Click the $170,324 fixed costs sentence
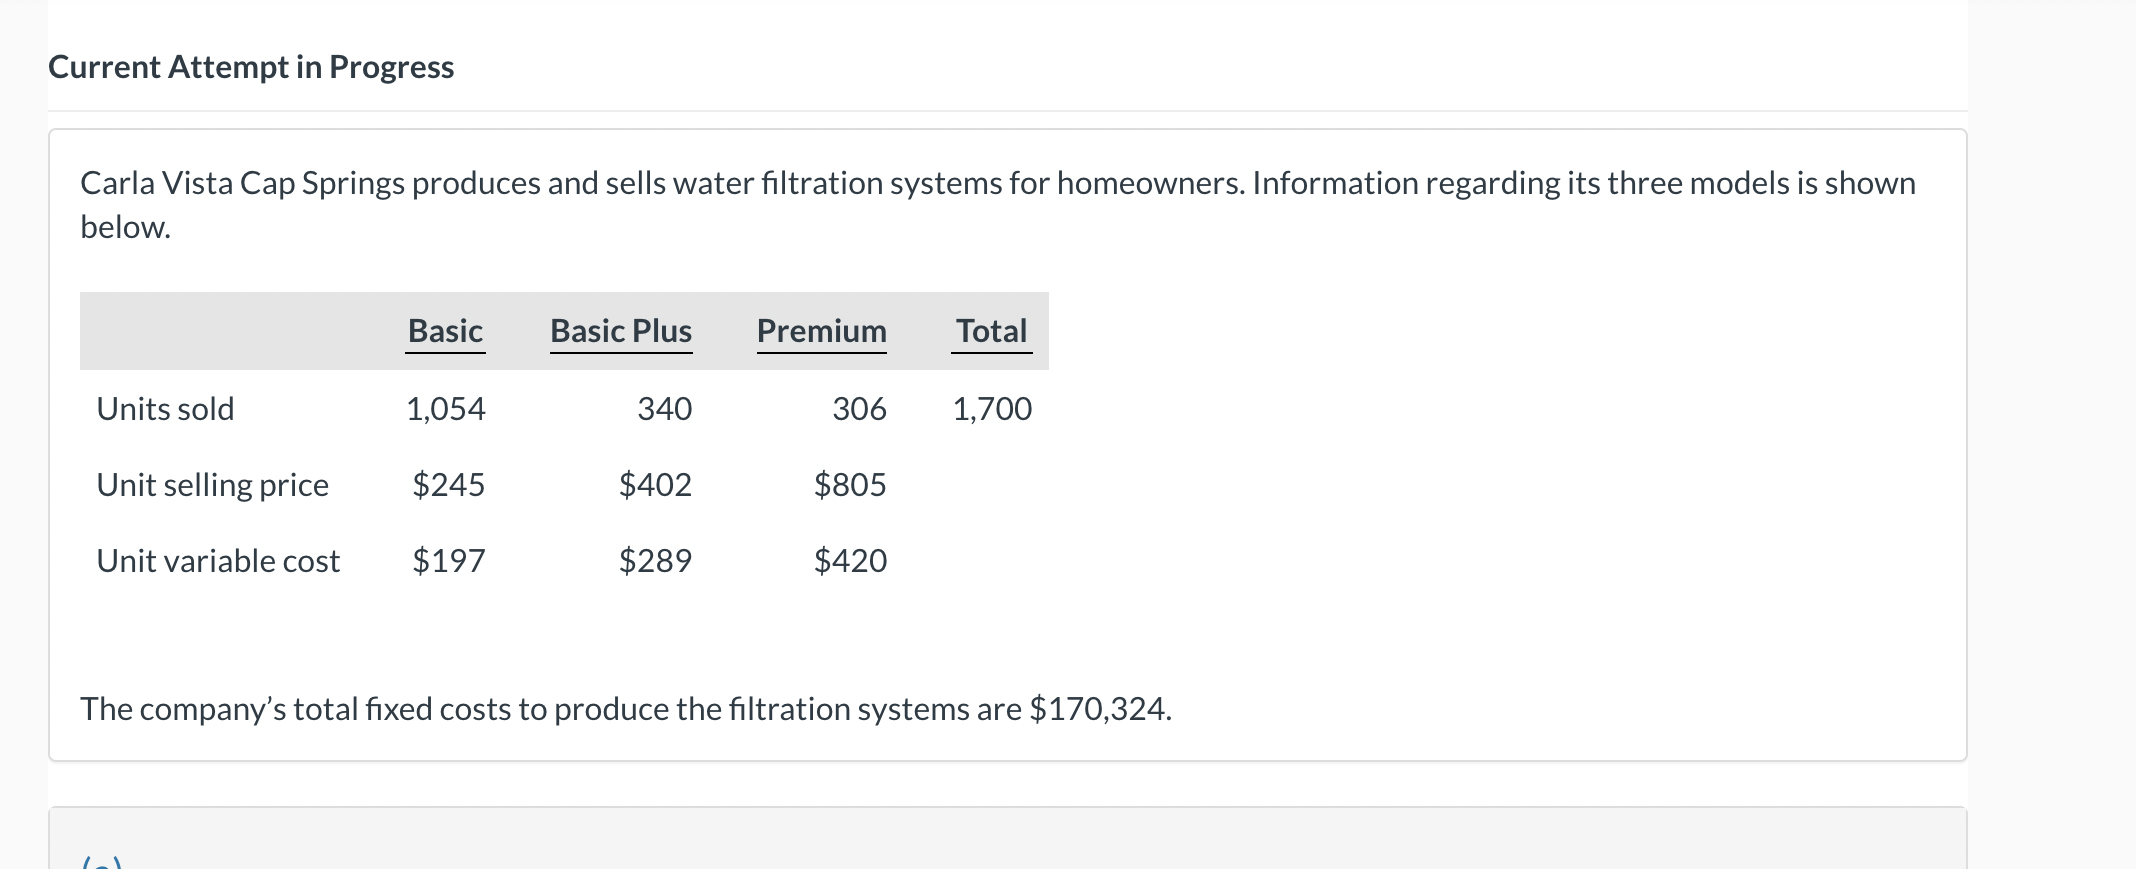This screenshot has width=2136, height=869. [625, 709]
